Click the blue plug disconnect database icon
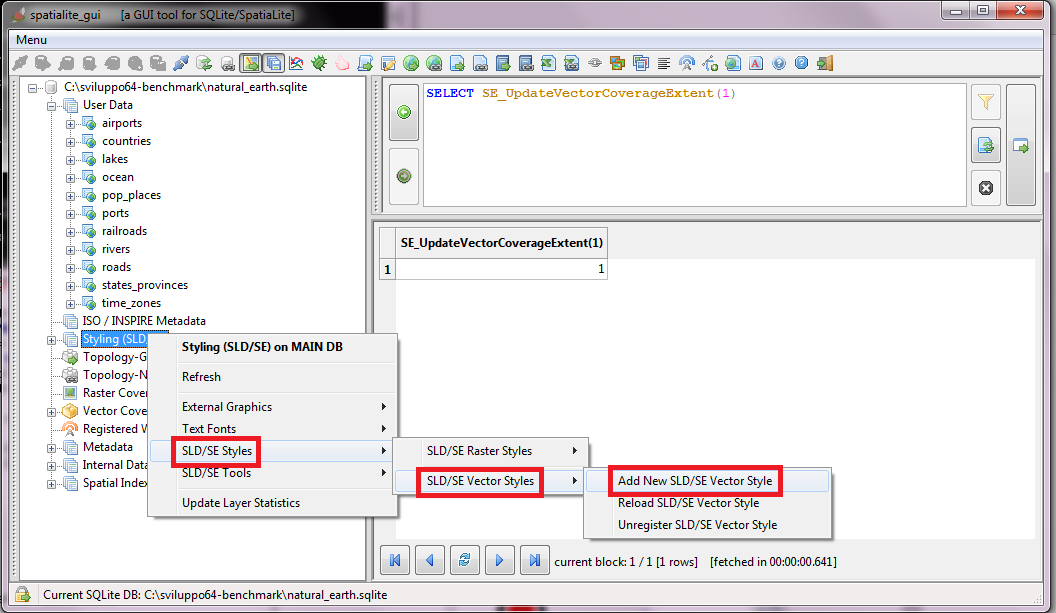Viewport: 1056px width, 613px height. (x=180, y=63)
